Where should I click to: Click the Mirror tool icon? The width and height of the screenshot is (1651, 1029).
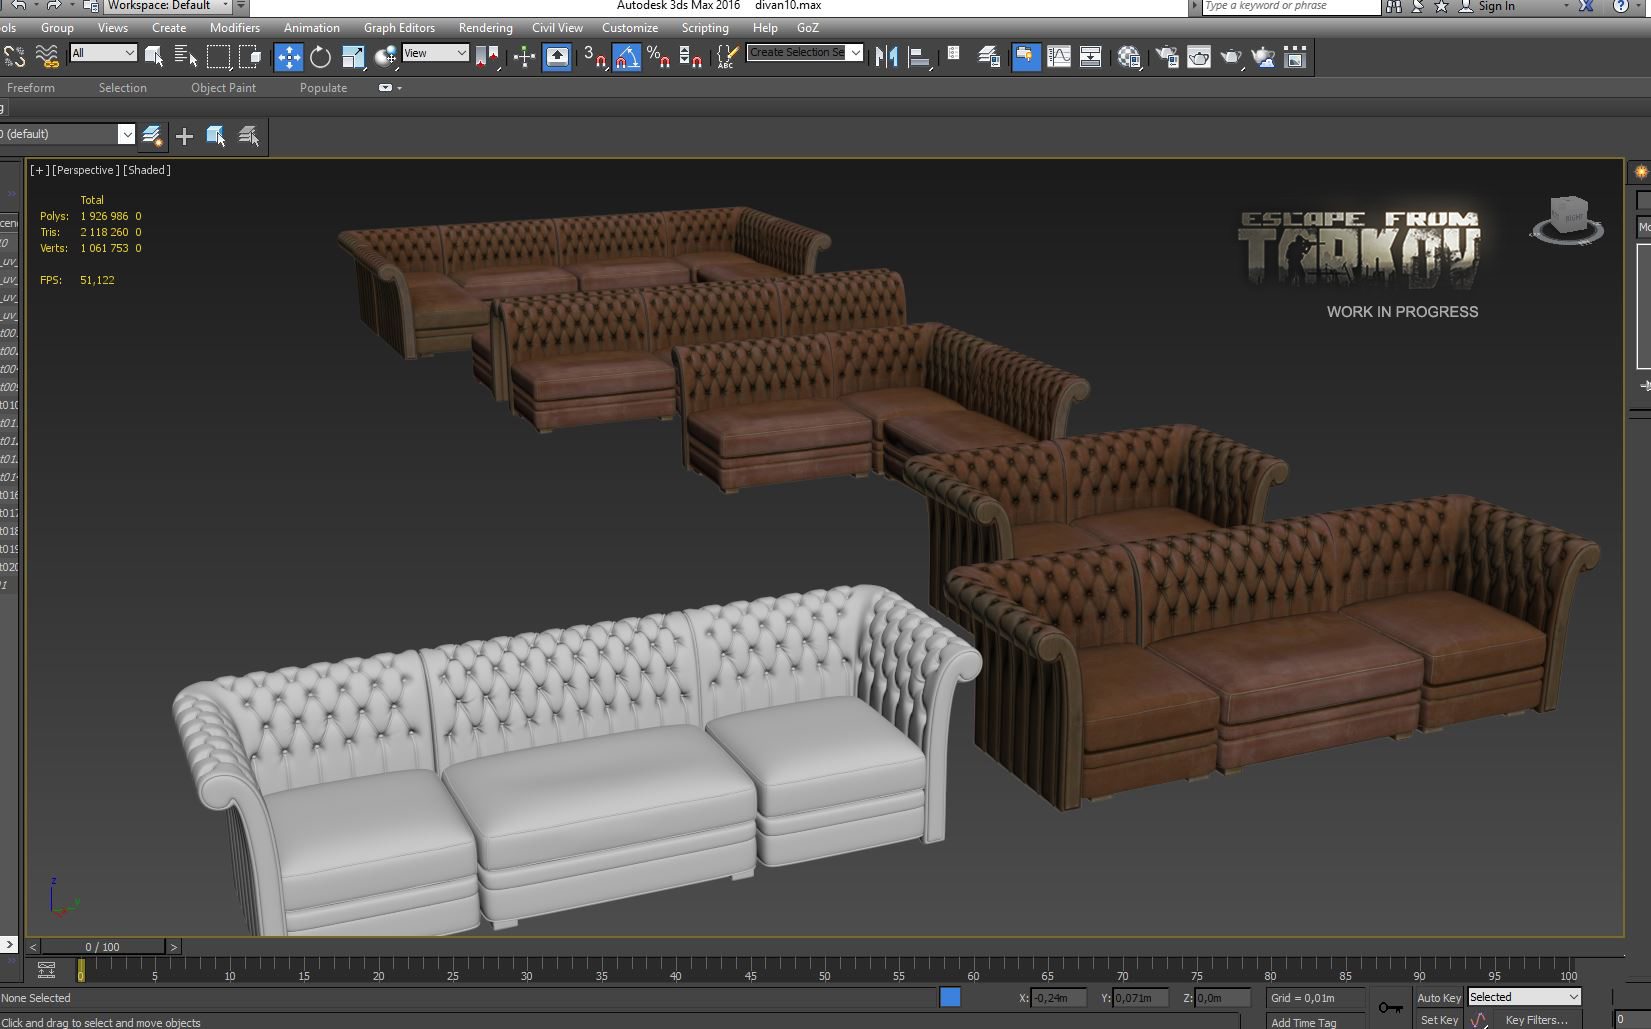point(886,57)
